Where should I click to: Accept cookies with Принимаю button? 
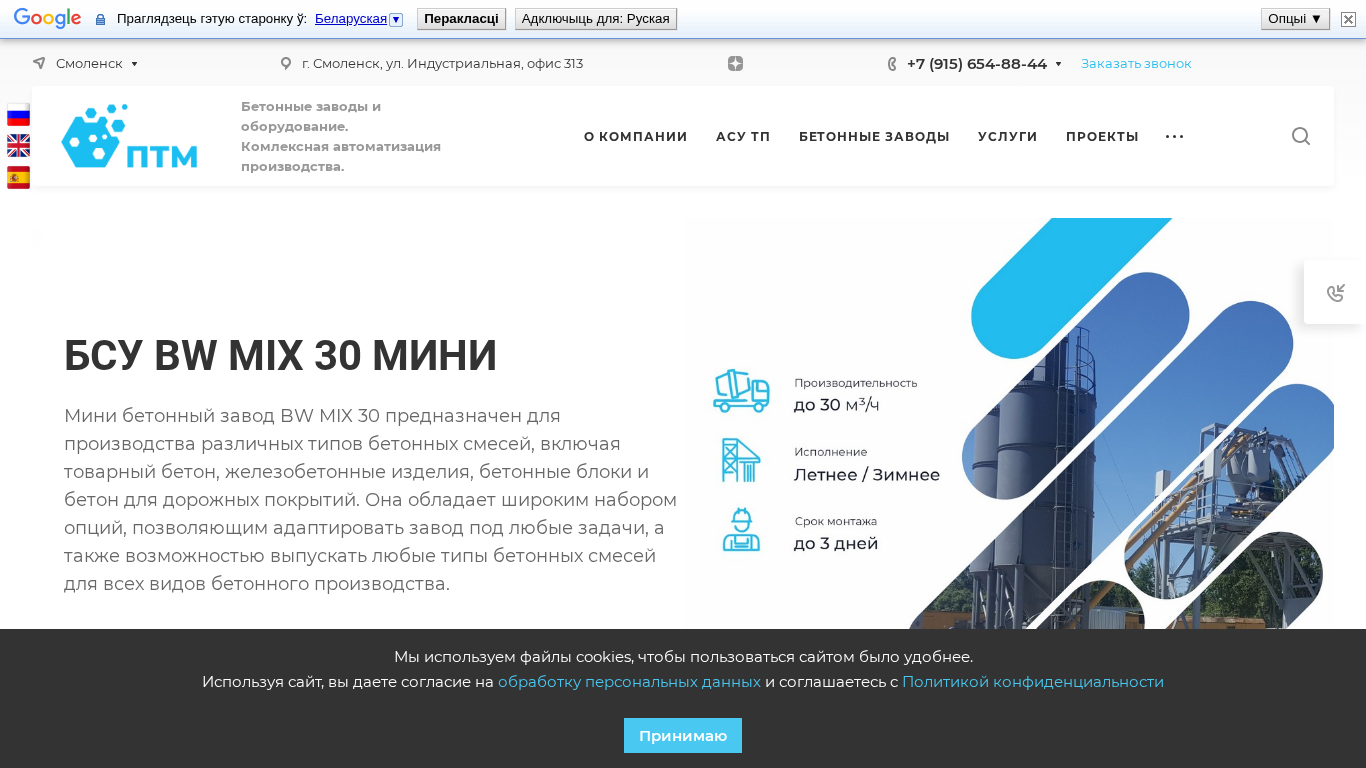(683, 735)
